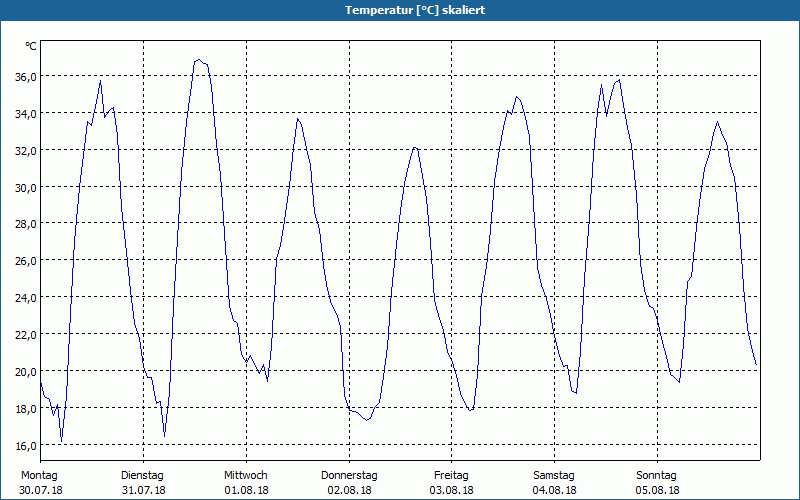Click the date 30.07.18

[x=41, y=490]
